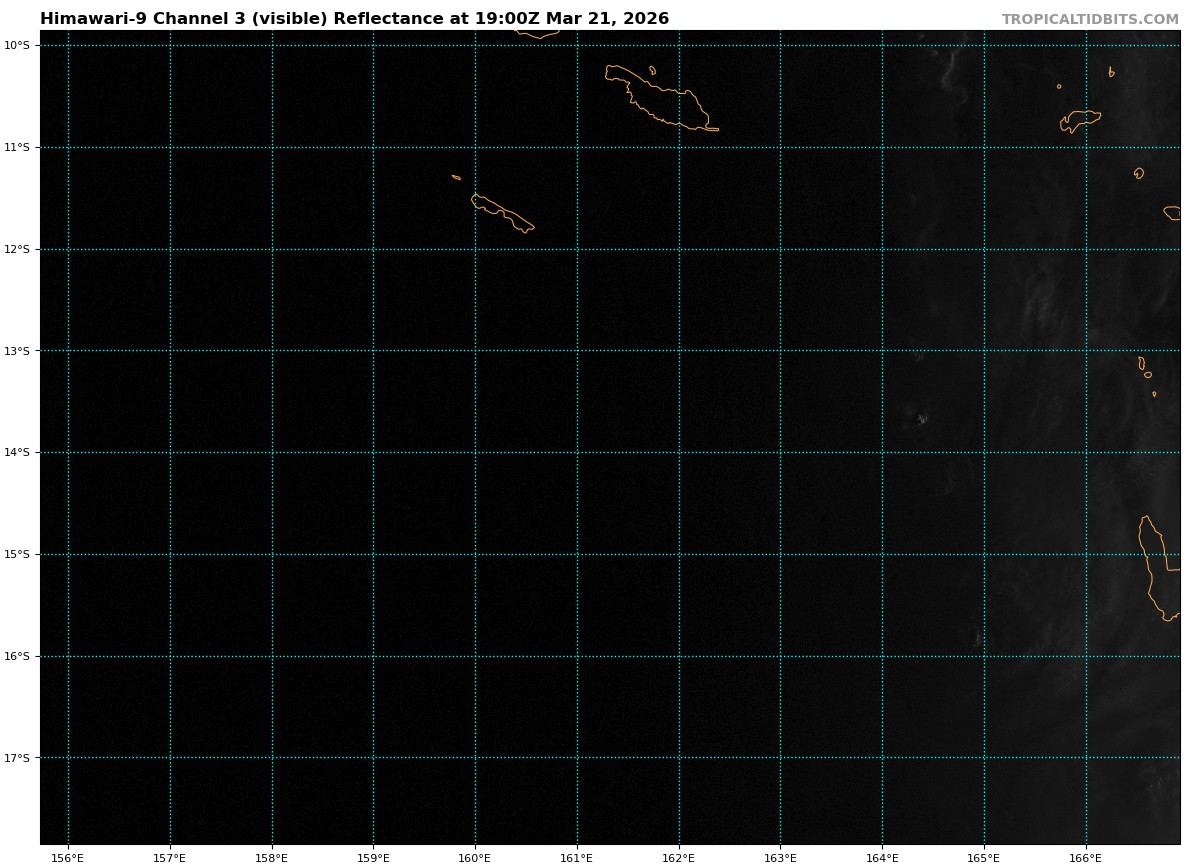Click the small island outline near 166.5°E, 11.25°S
Viewport: 1200px width, 867px height.
pos(1139,173)
